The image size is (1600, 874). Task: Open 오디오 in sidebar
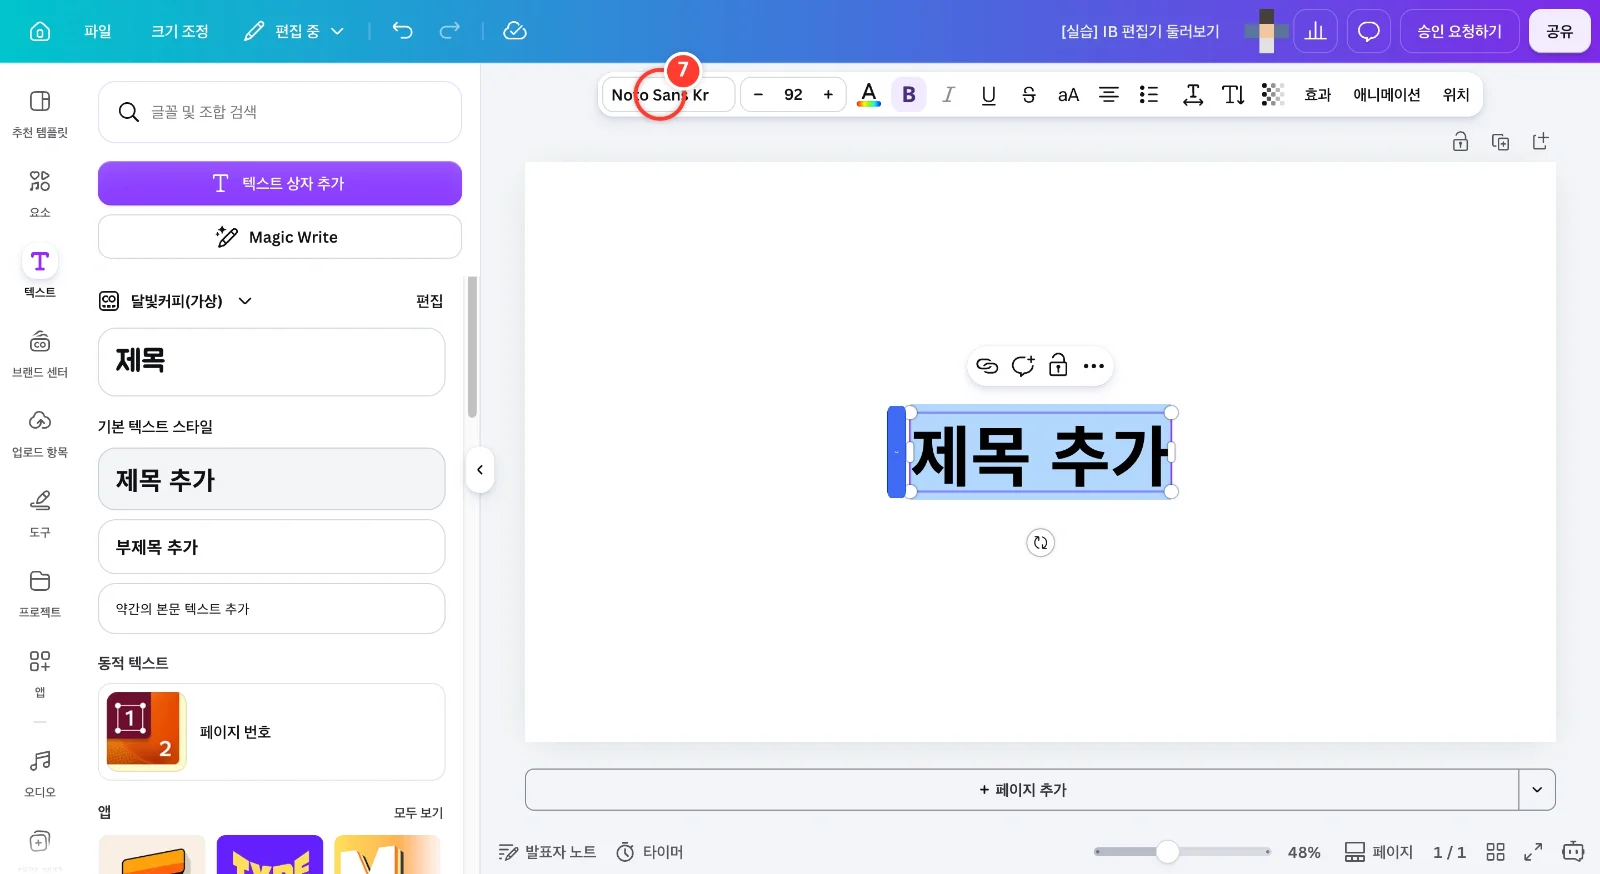pos(40,773)
